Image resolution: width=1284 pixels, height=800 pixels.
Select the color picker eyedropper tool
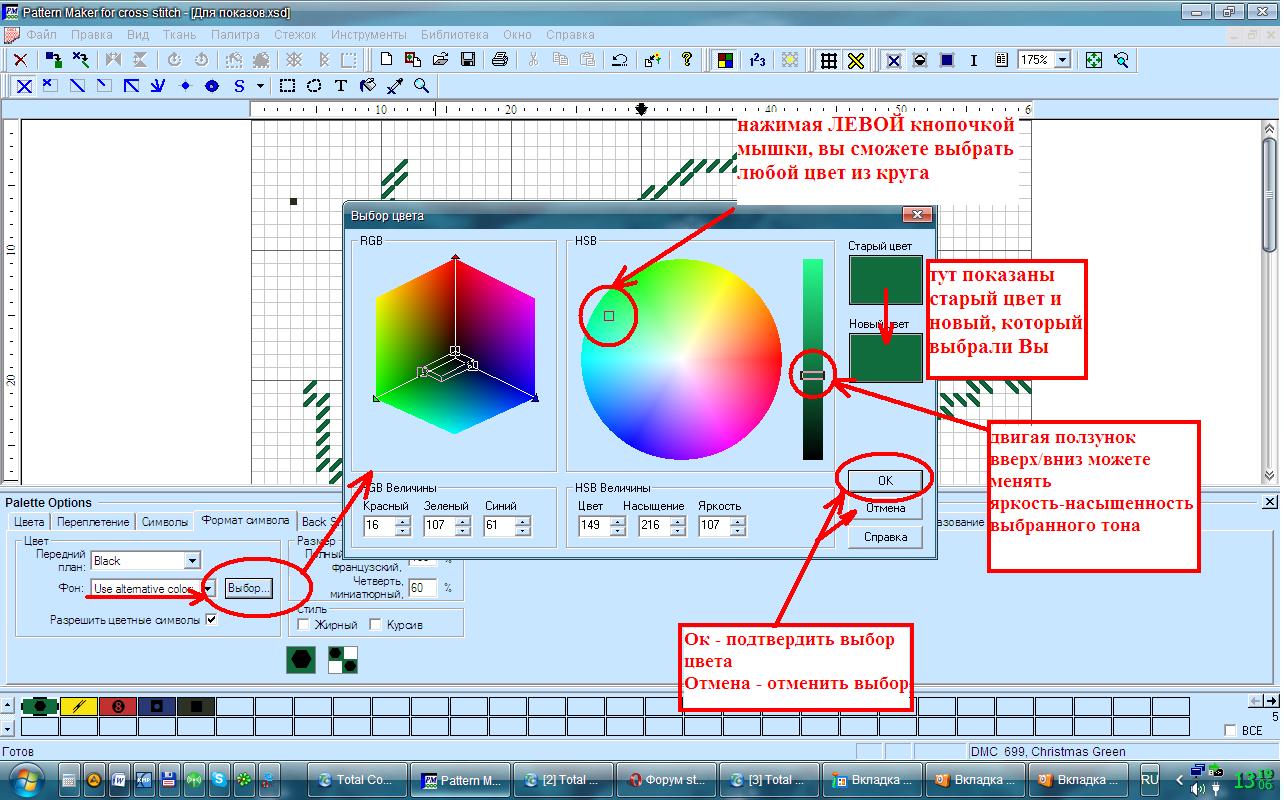coord(395,86)
